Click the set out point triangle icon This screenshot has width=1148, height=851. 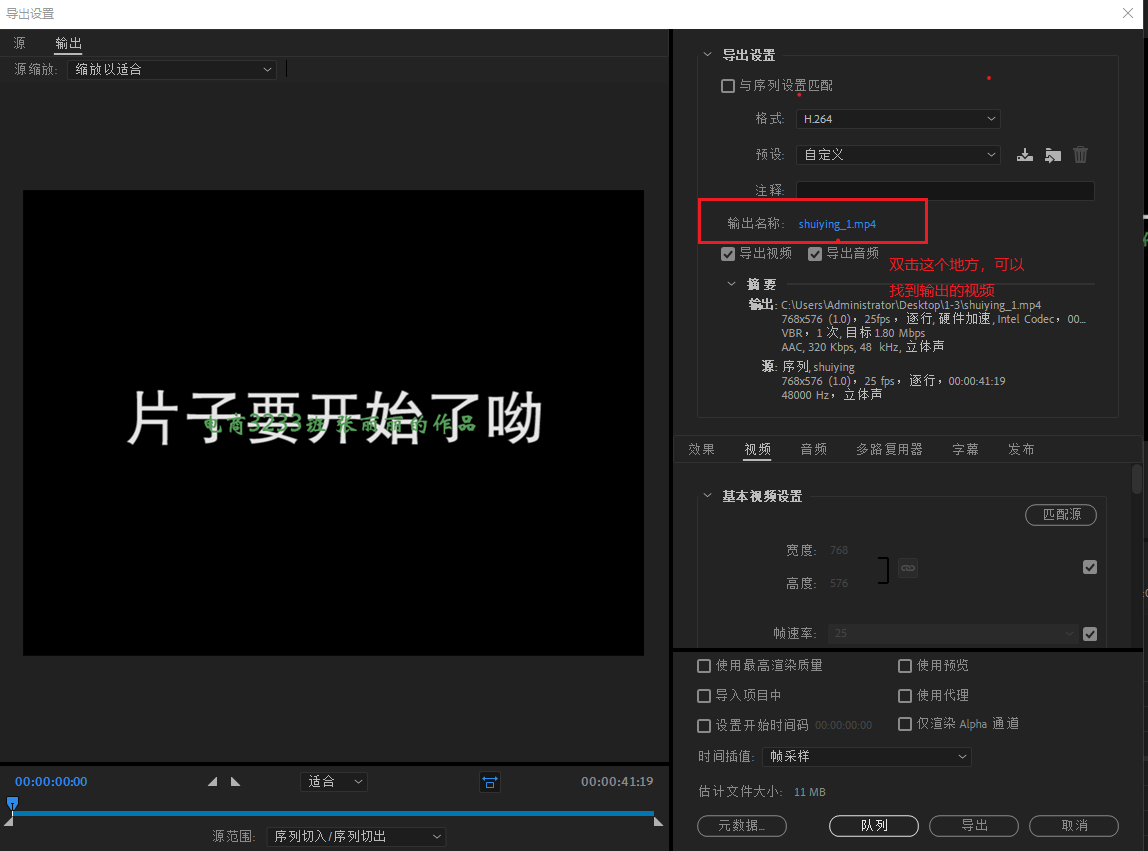point(235,782)
